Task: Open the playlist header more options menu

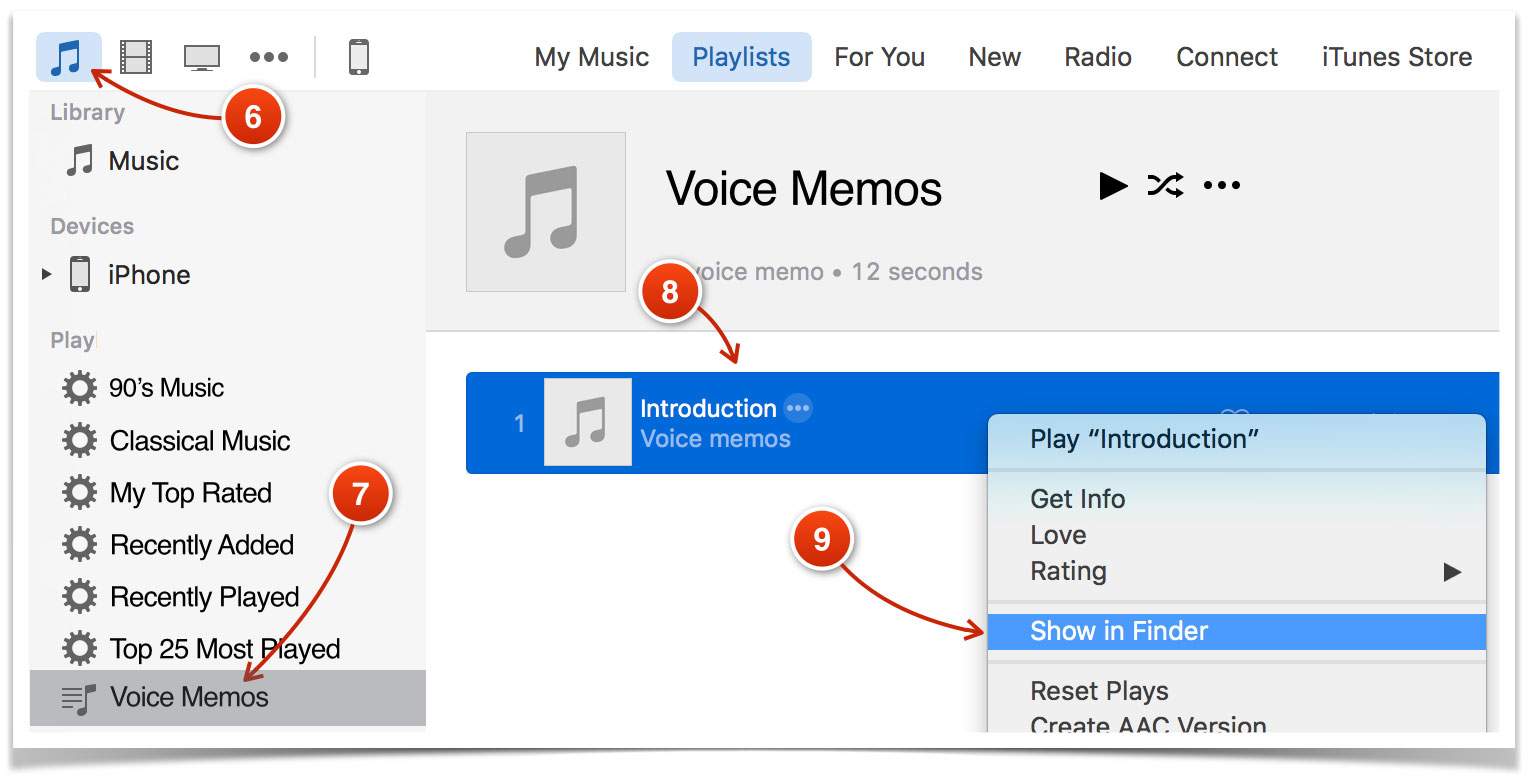Action: (x=1222, y=186)
